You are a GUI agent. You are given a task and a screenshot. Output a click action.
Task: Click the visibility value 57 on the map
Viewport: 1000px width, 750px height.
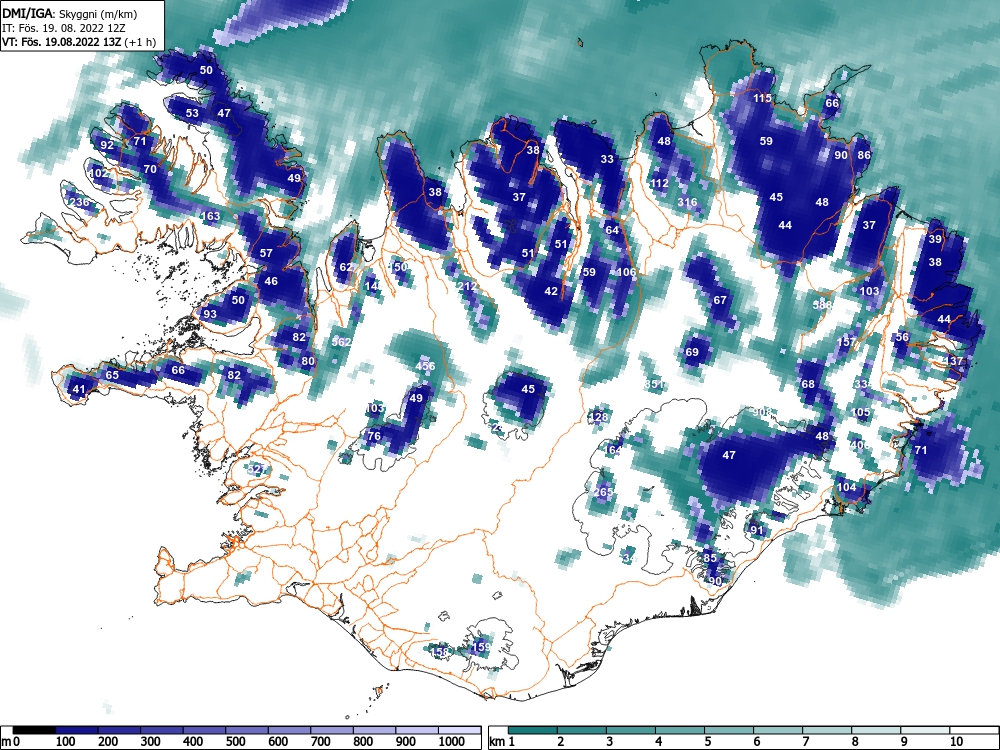266,253
